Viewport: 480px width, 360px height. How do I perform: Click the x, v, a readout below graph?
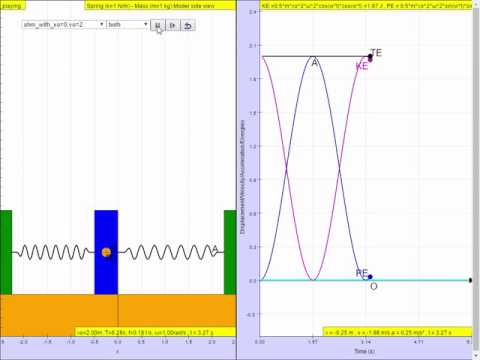tap(398, 332)
